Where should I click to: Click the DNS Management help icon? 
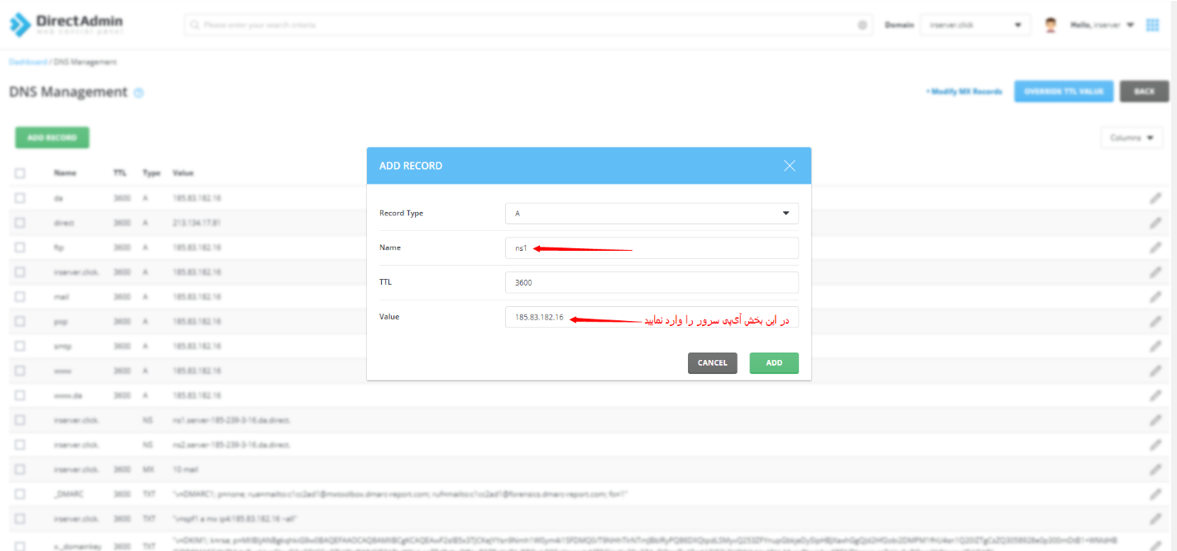tap(139, 93)
